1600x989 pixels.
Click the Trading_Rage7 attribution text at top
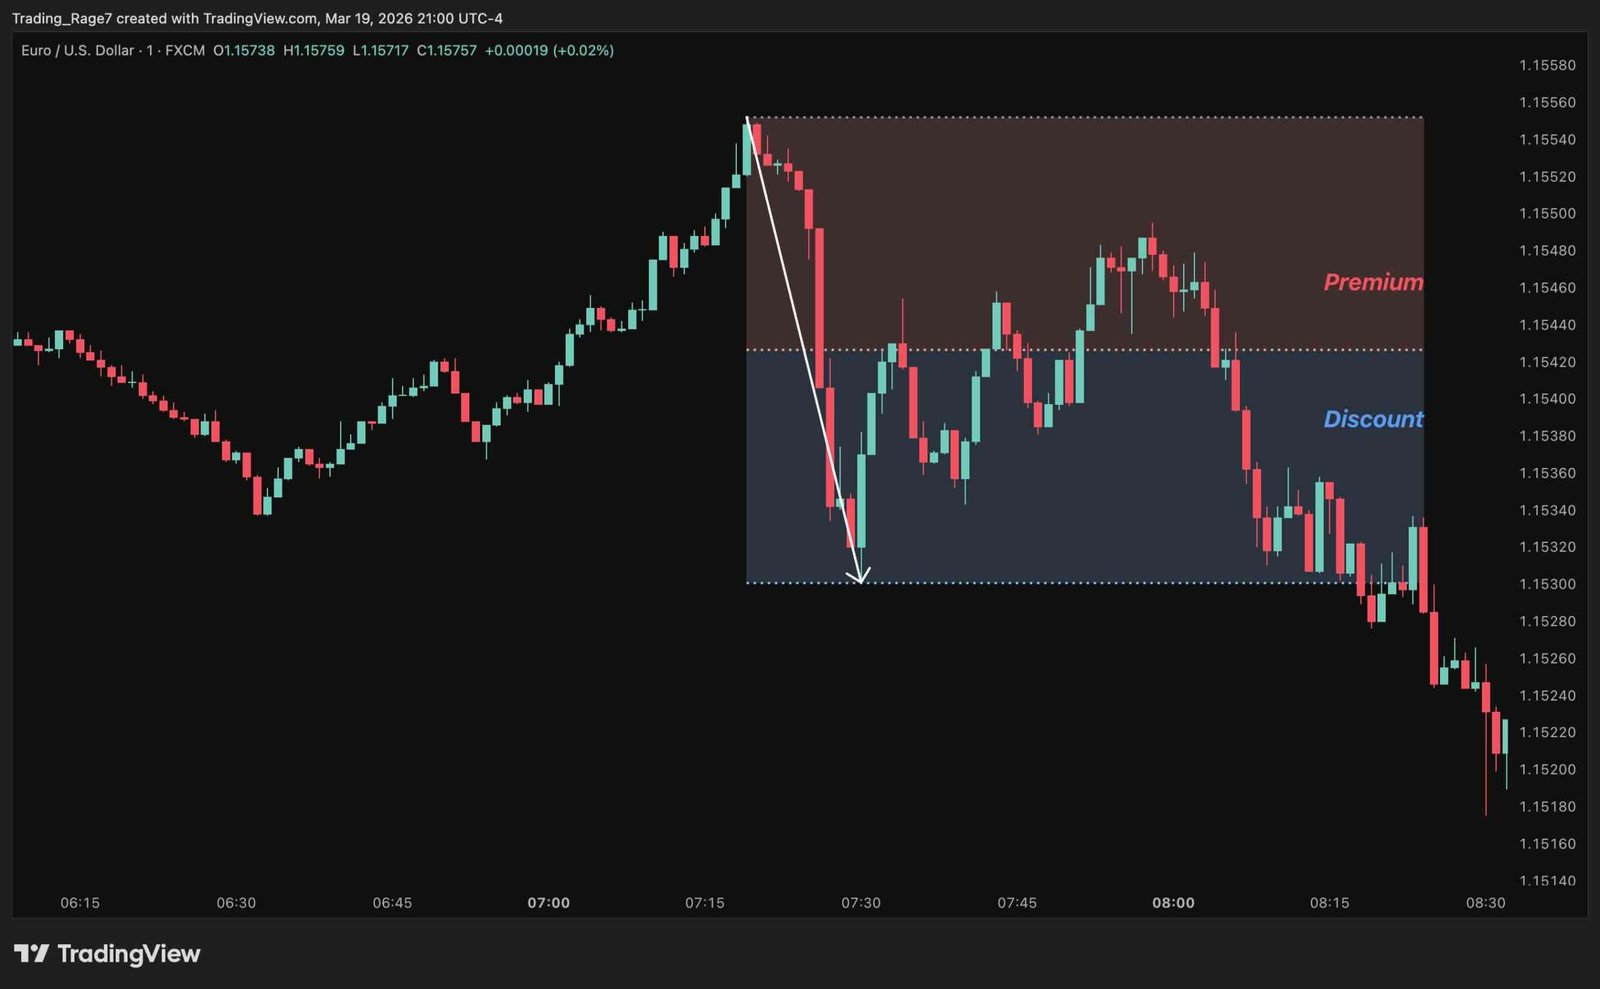(62, 18)
